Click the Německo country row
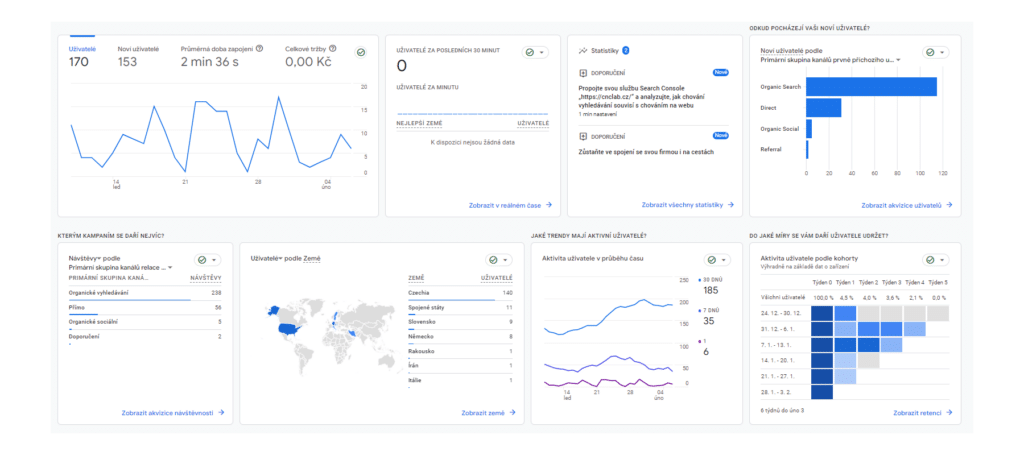This screenshot has width=1024, height=455. tap(460, 337)
